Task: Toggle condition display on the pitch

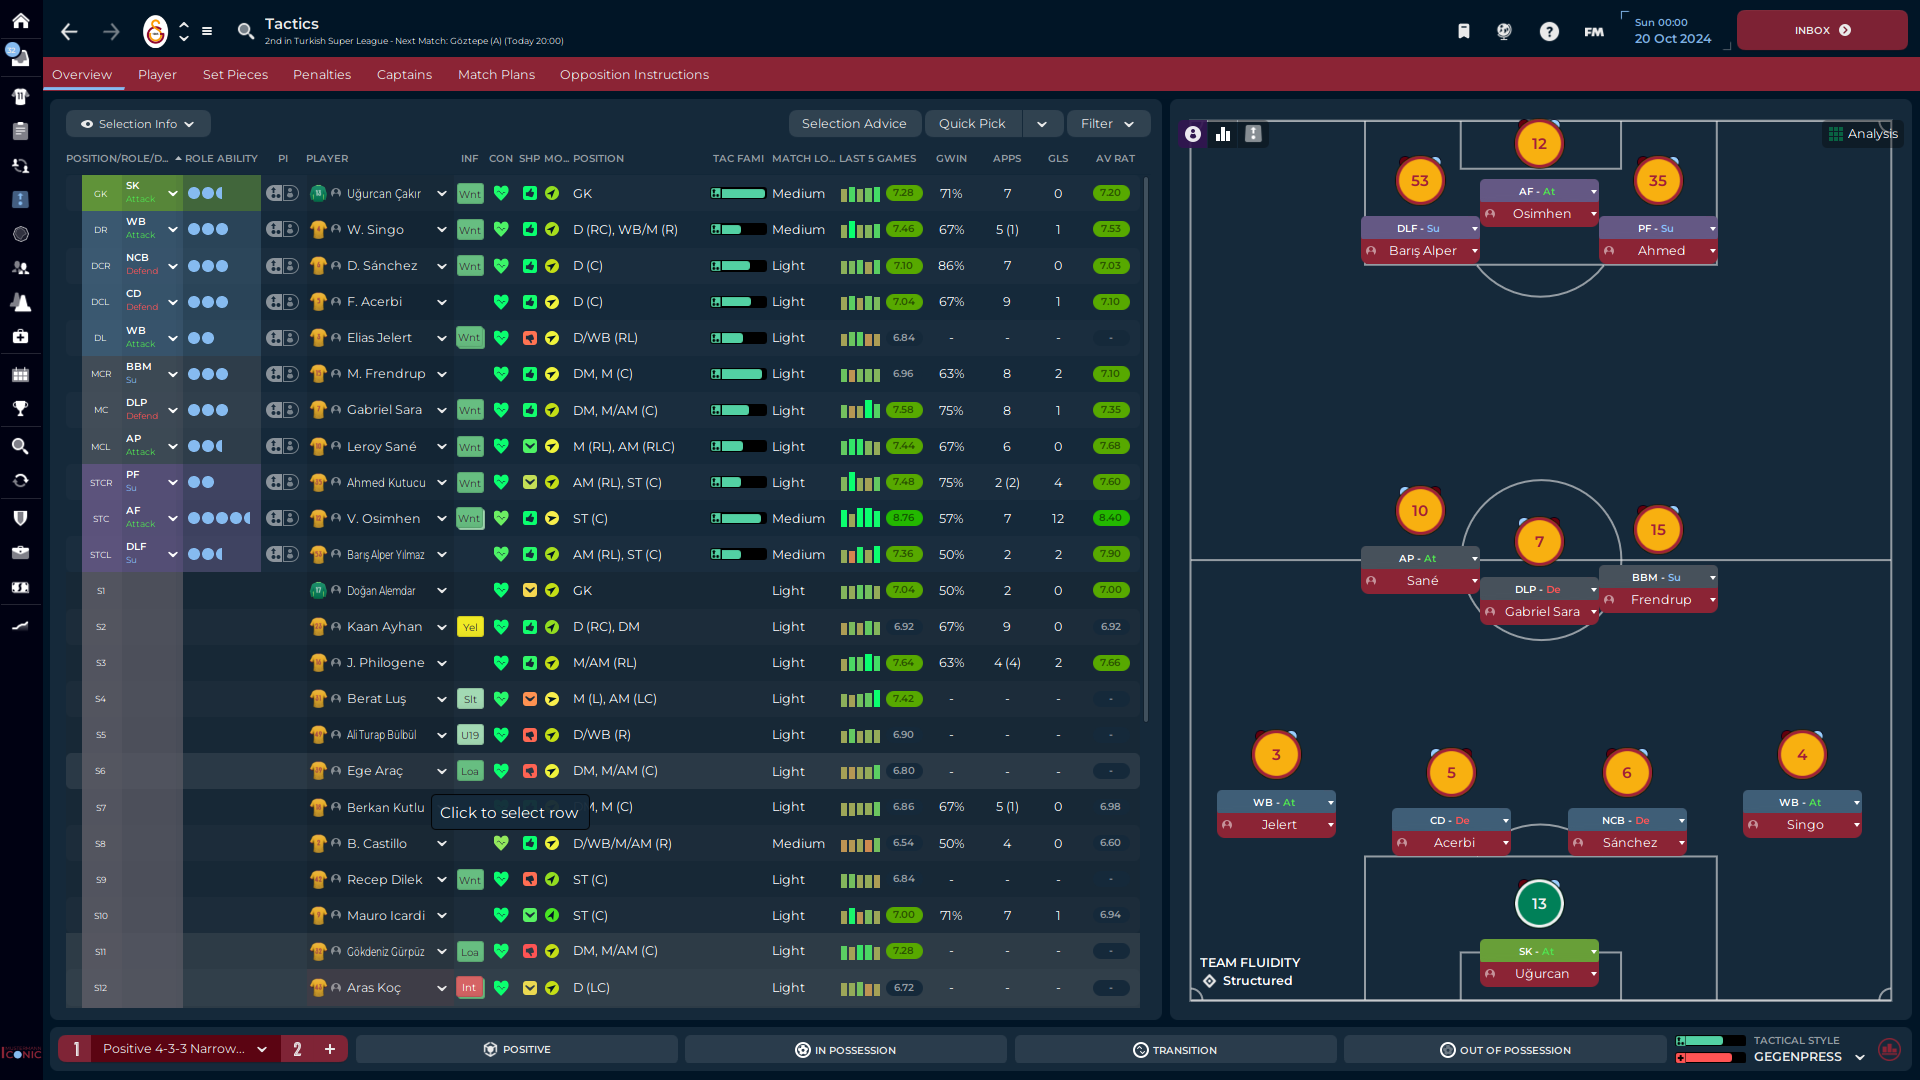Action: [1253, 133]
